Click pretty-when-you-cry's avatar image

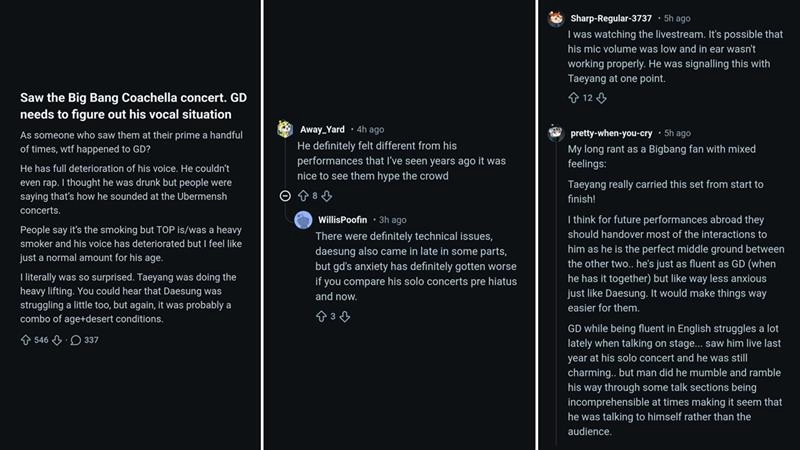point(554,132)
